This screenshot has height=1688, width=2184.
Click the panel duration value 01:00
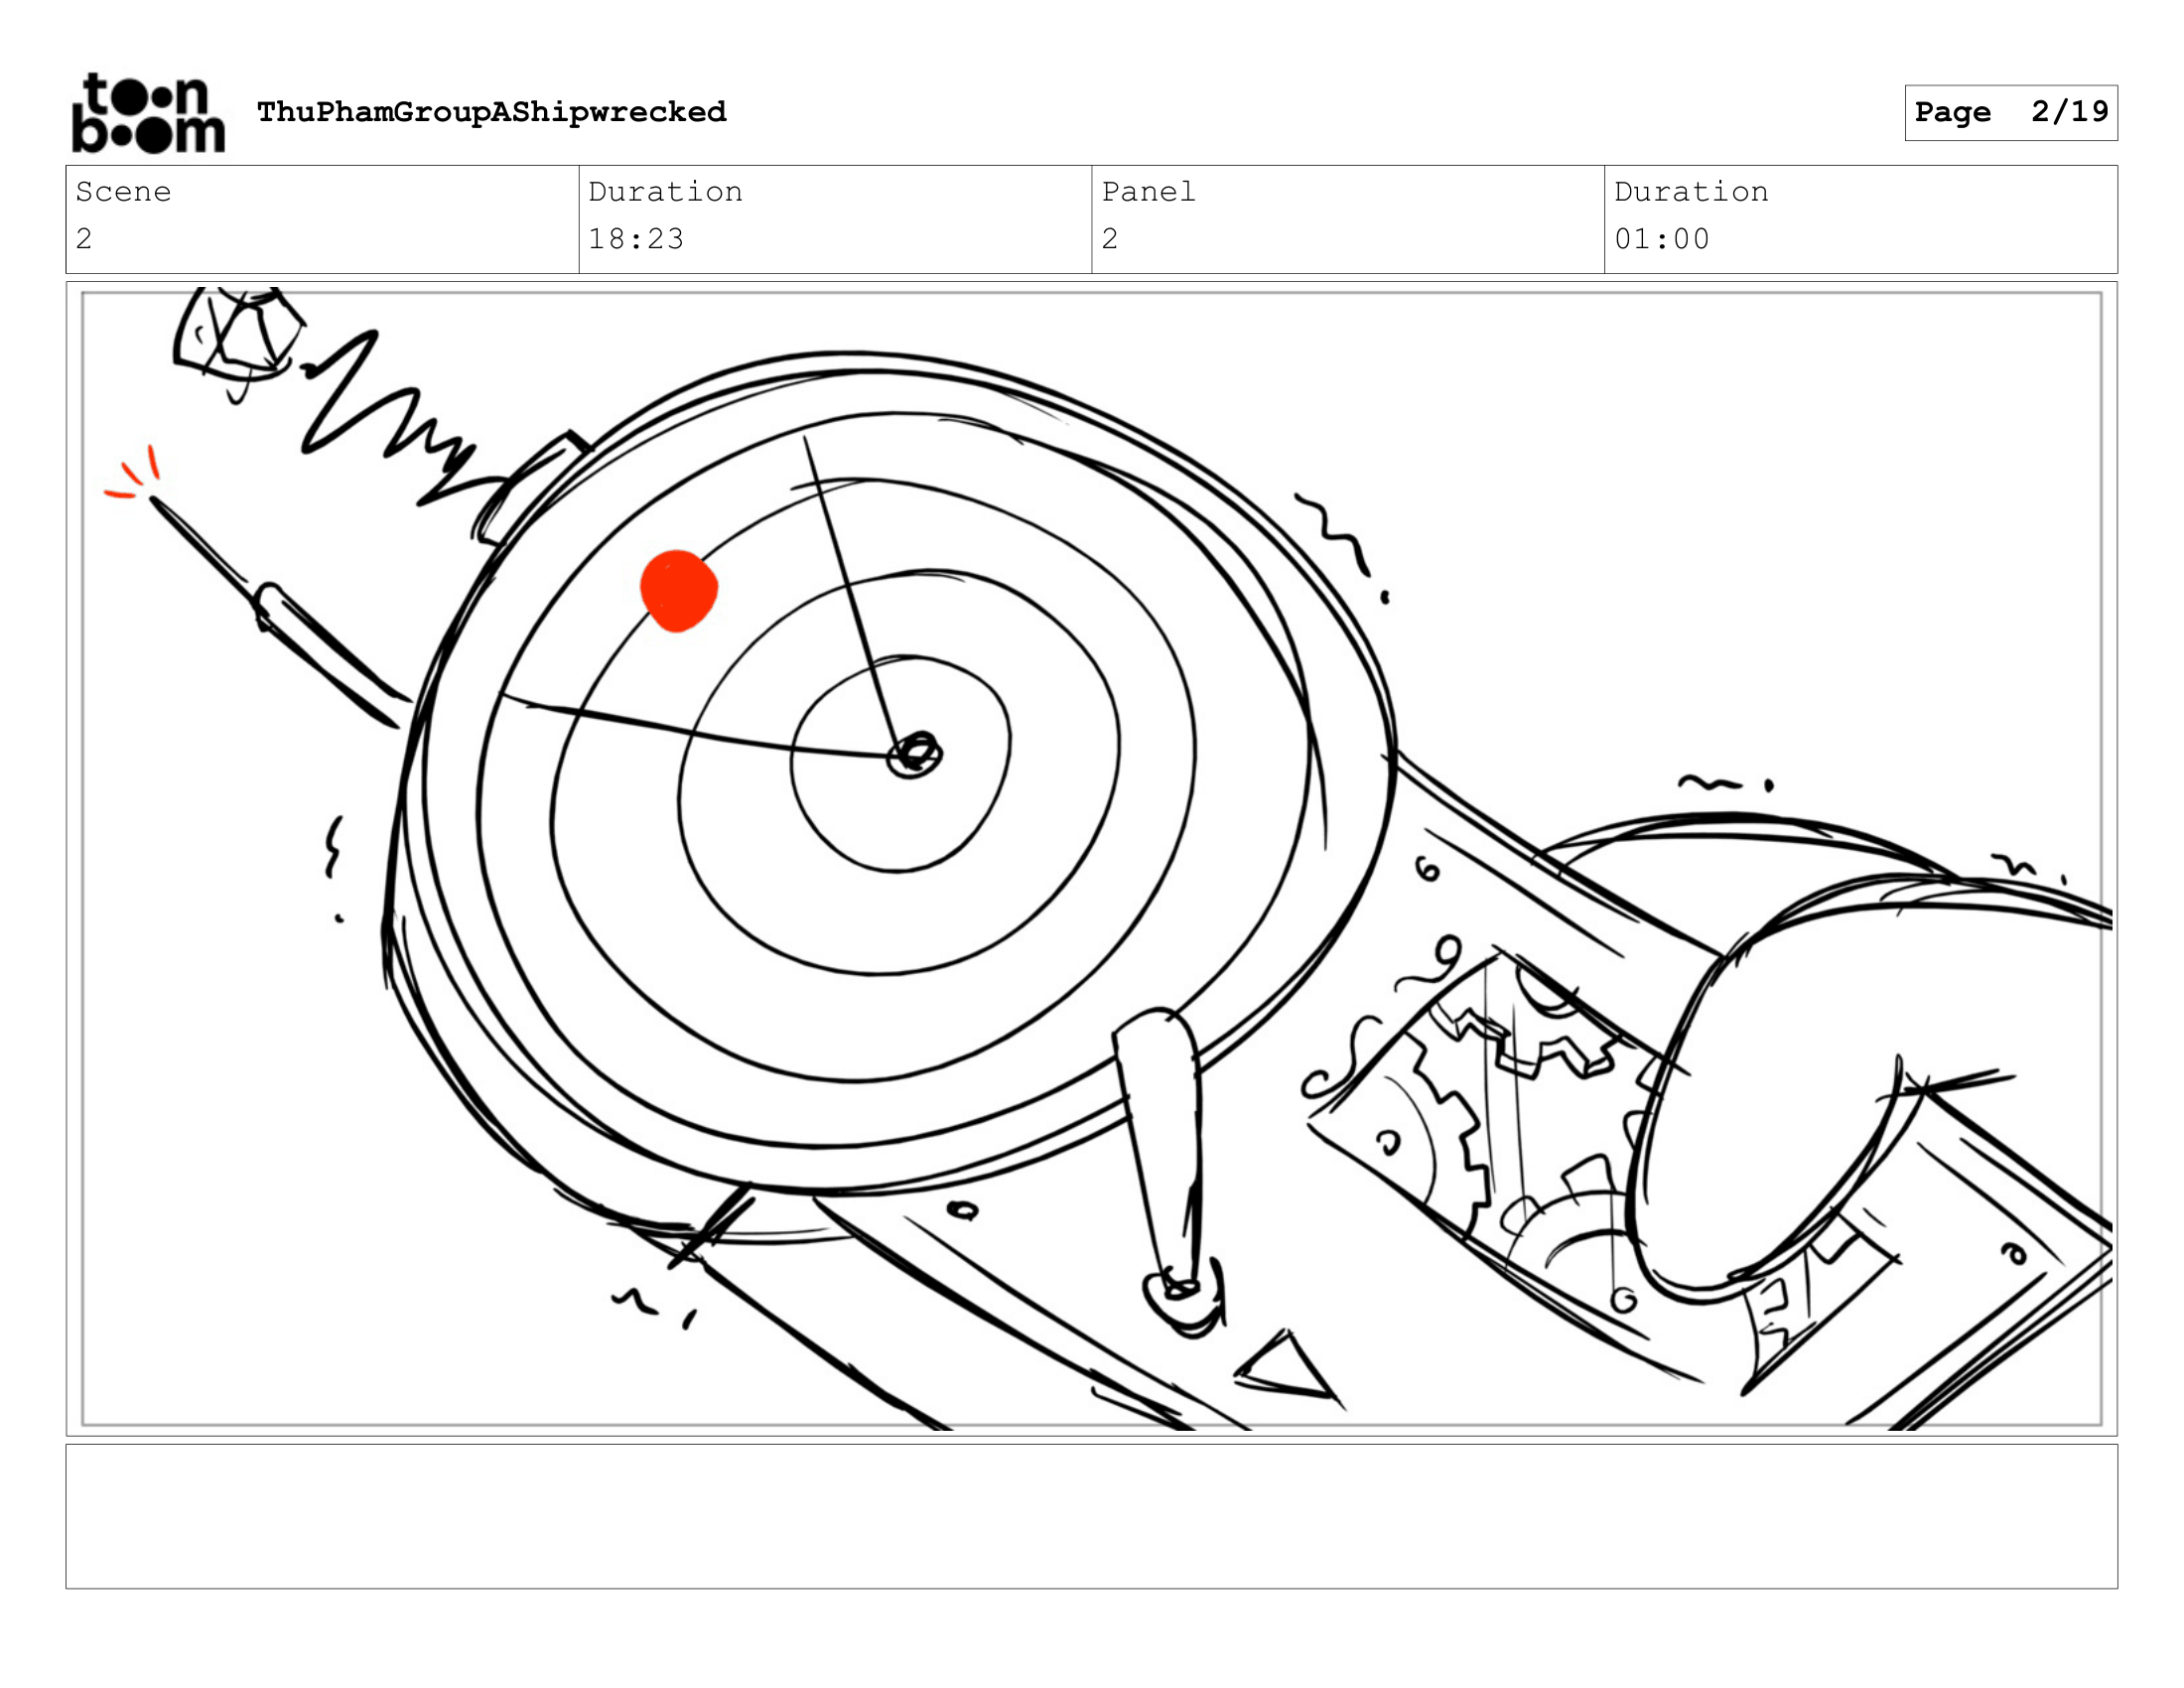coord(1661,240)
